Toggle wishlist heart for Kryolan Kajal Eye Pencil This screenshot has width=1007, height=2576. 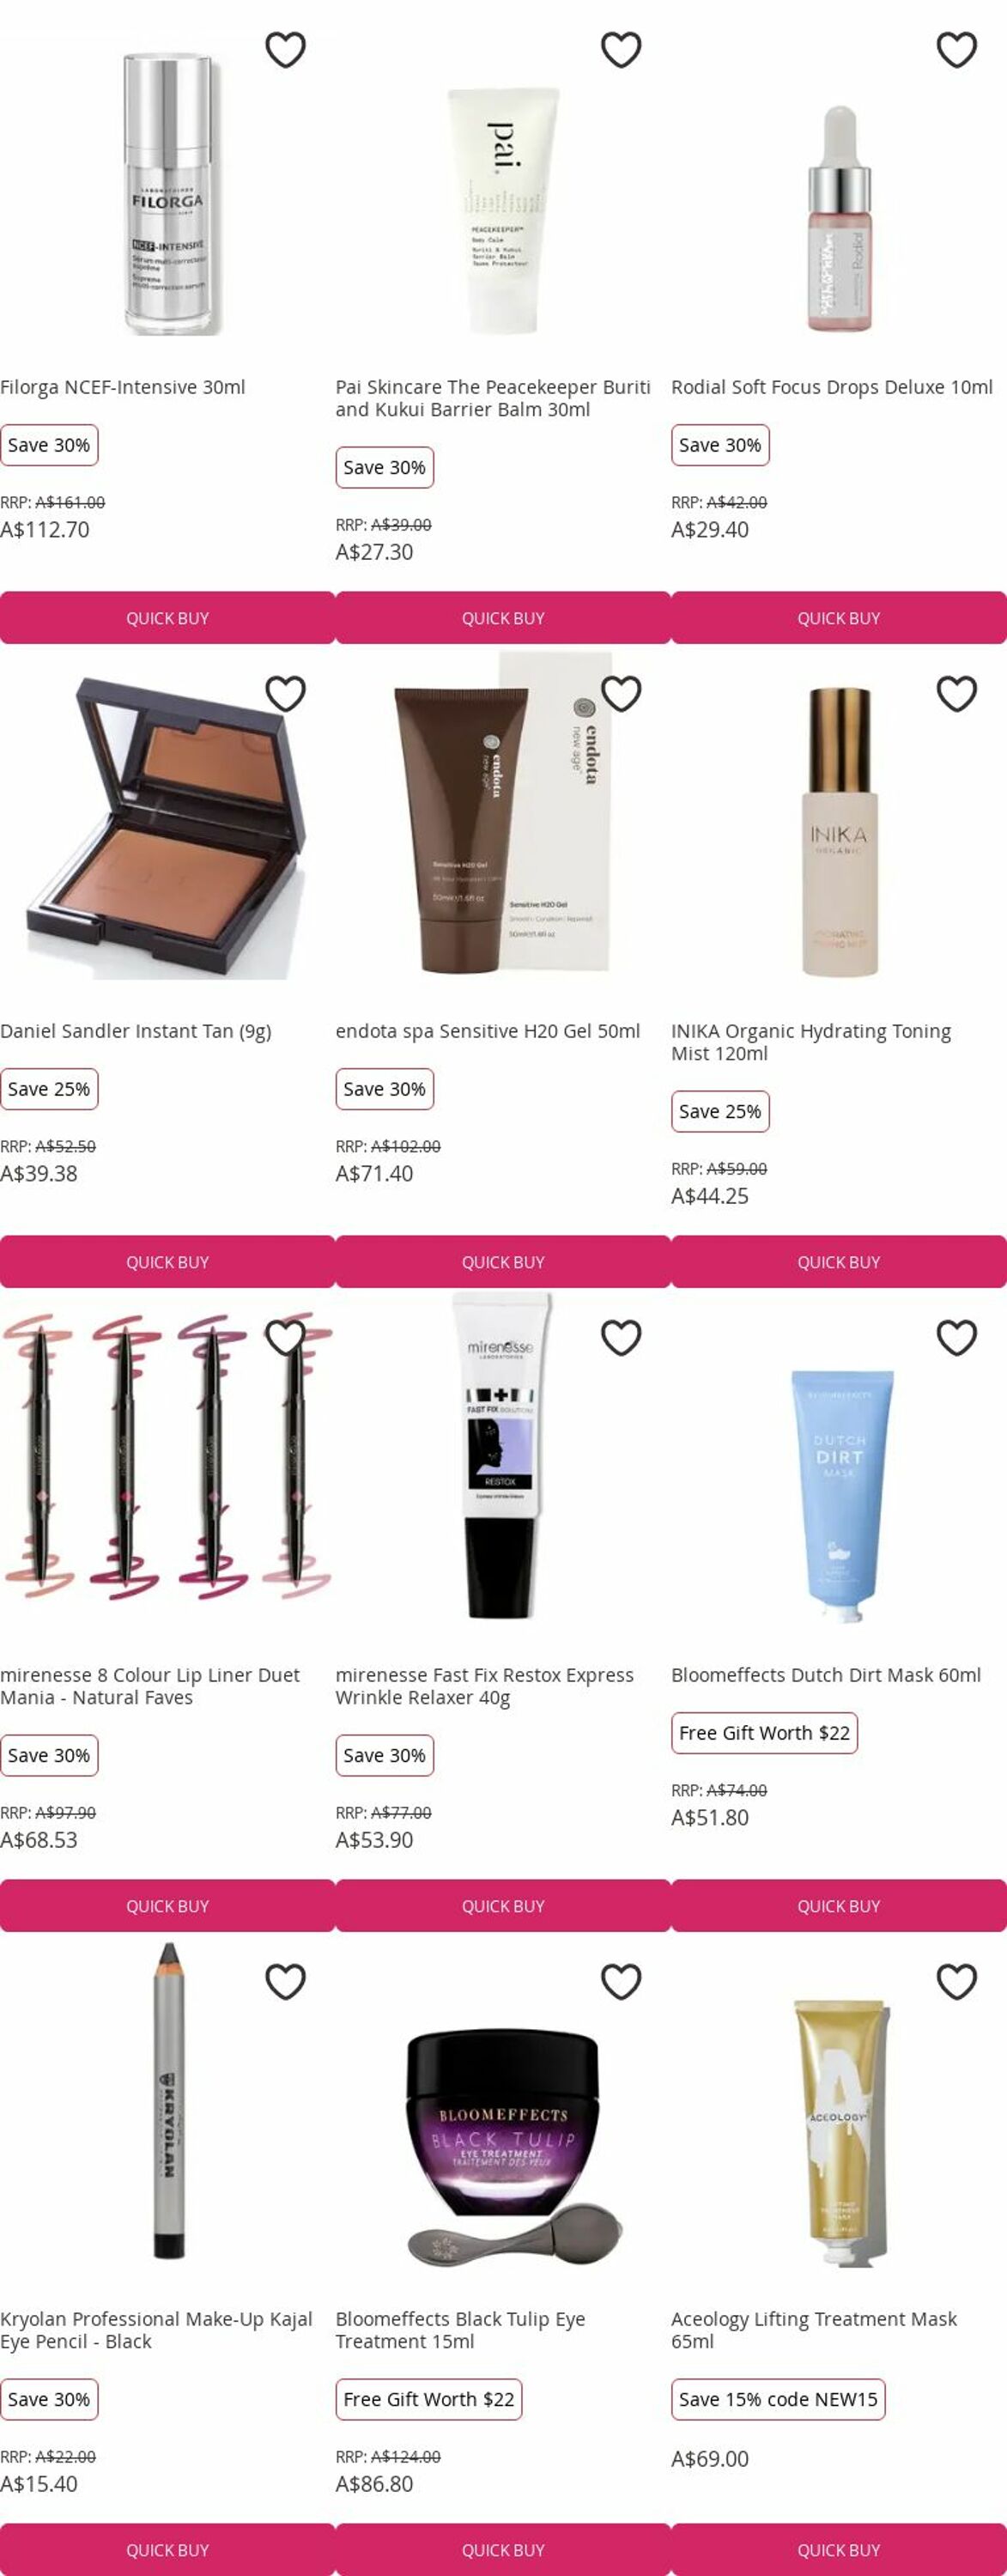285,1981
